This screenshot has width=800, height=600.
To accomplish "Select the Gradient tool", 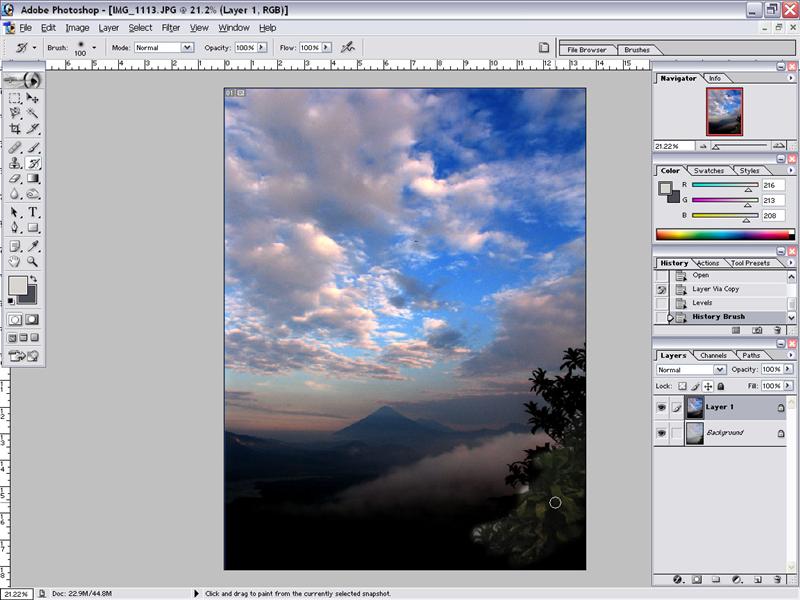I will (x=33, y=179).
